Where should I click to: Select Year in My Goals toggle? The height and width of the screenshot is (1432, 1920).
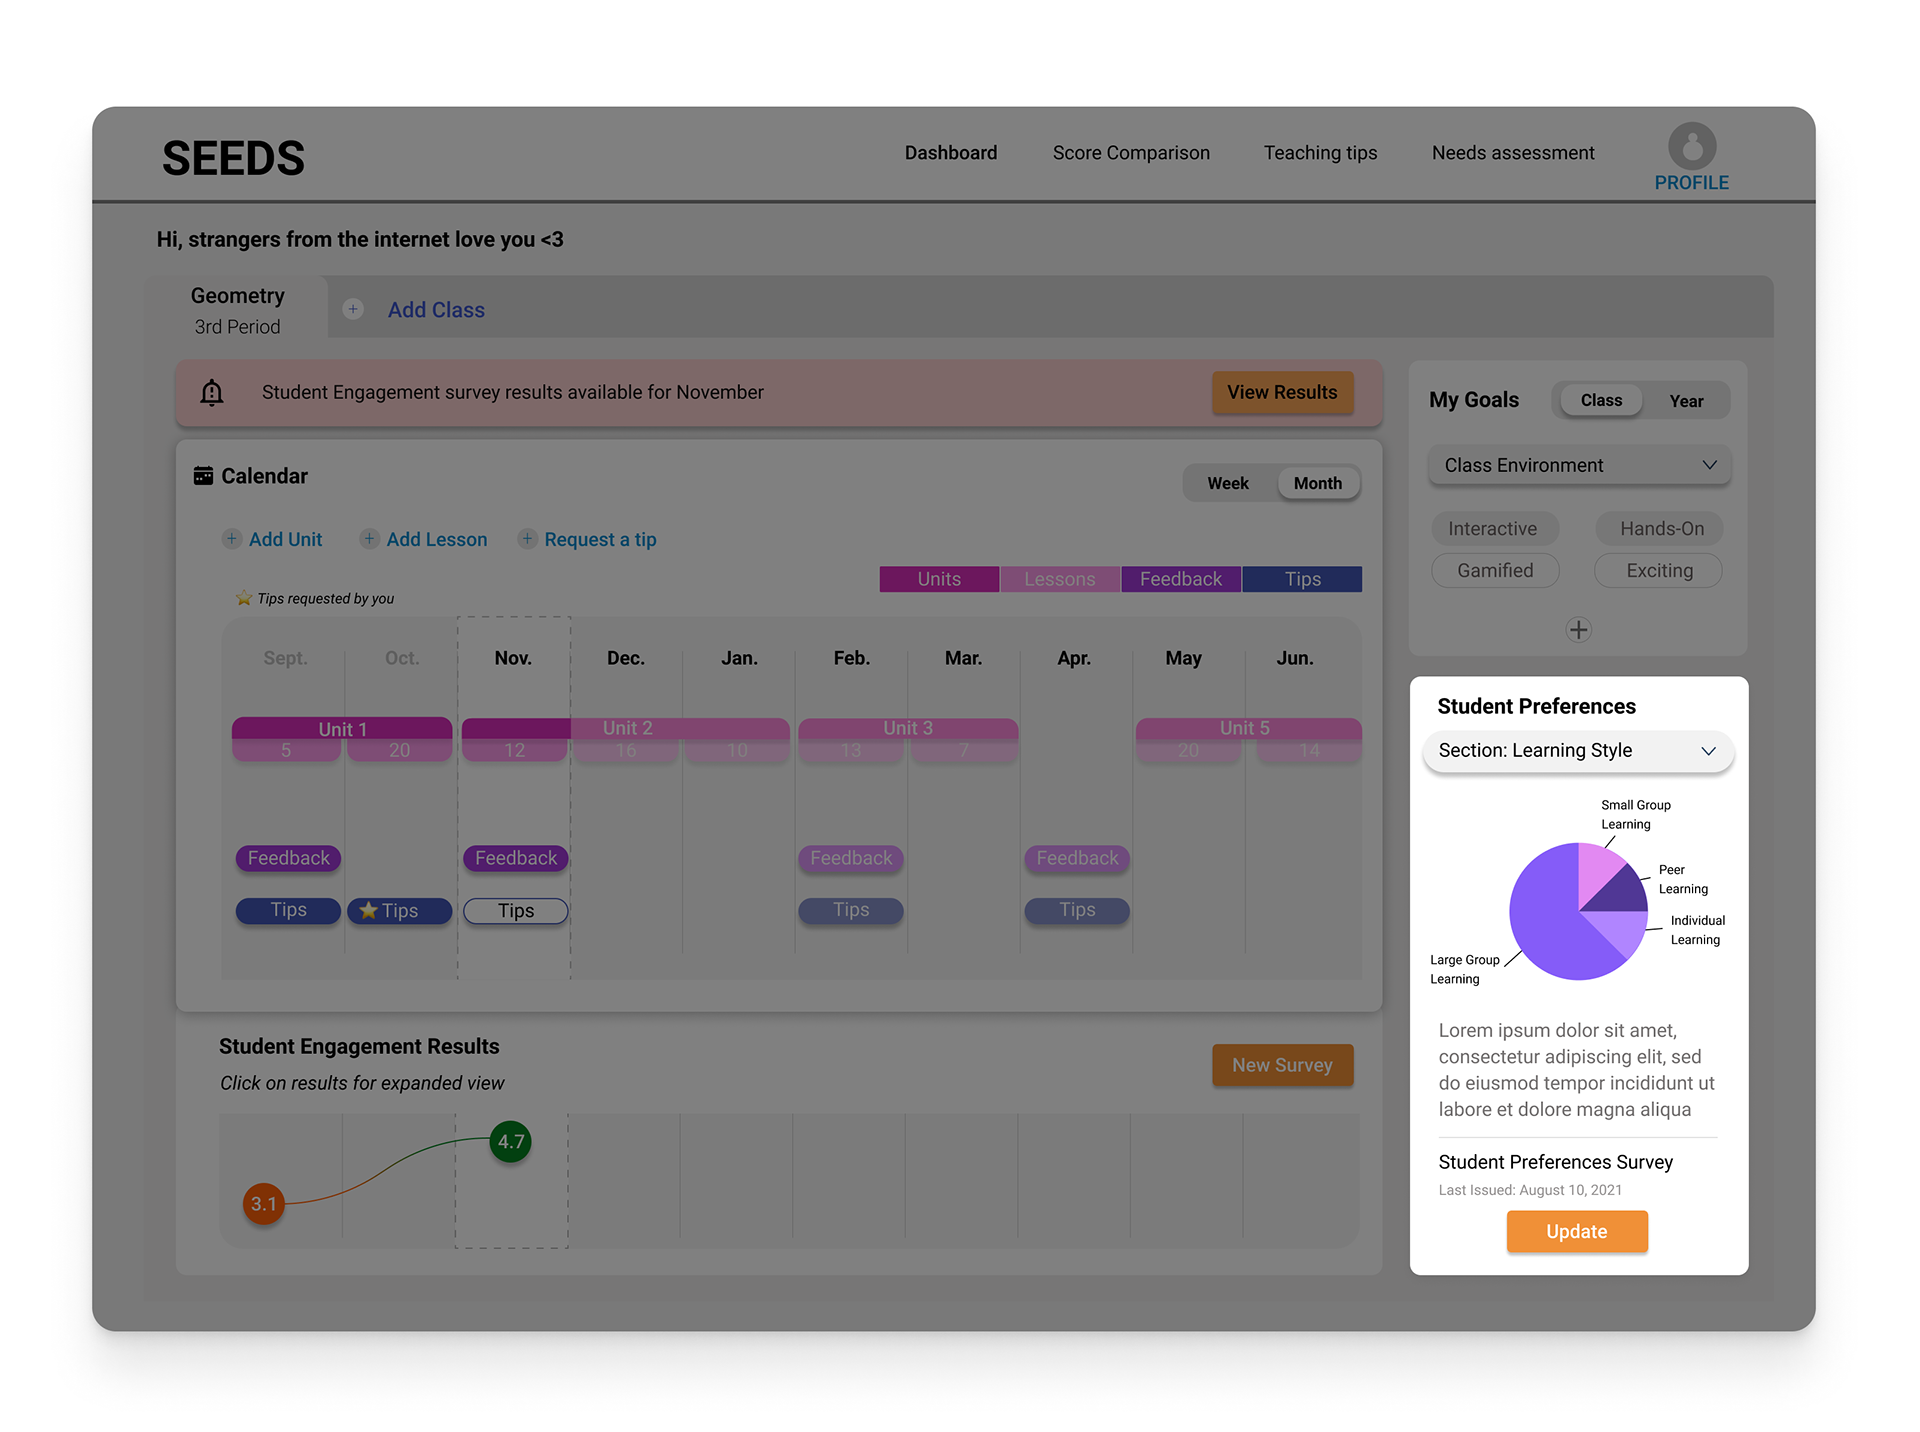point(1686,401)
